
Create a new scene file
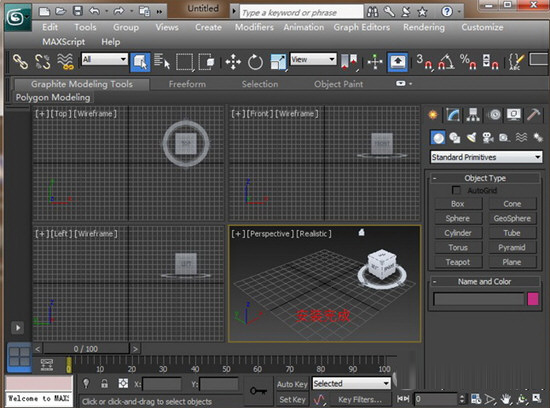coord(44,12)
